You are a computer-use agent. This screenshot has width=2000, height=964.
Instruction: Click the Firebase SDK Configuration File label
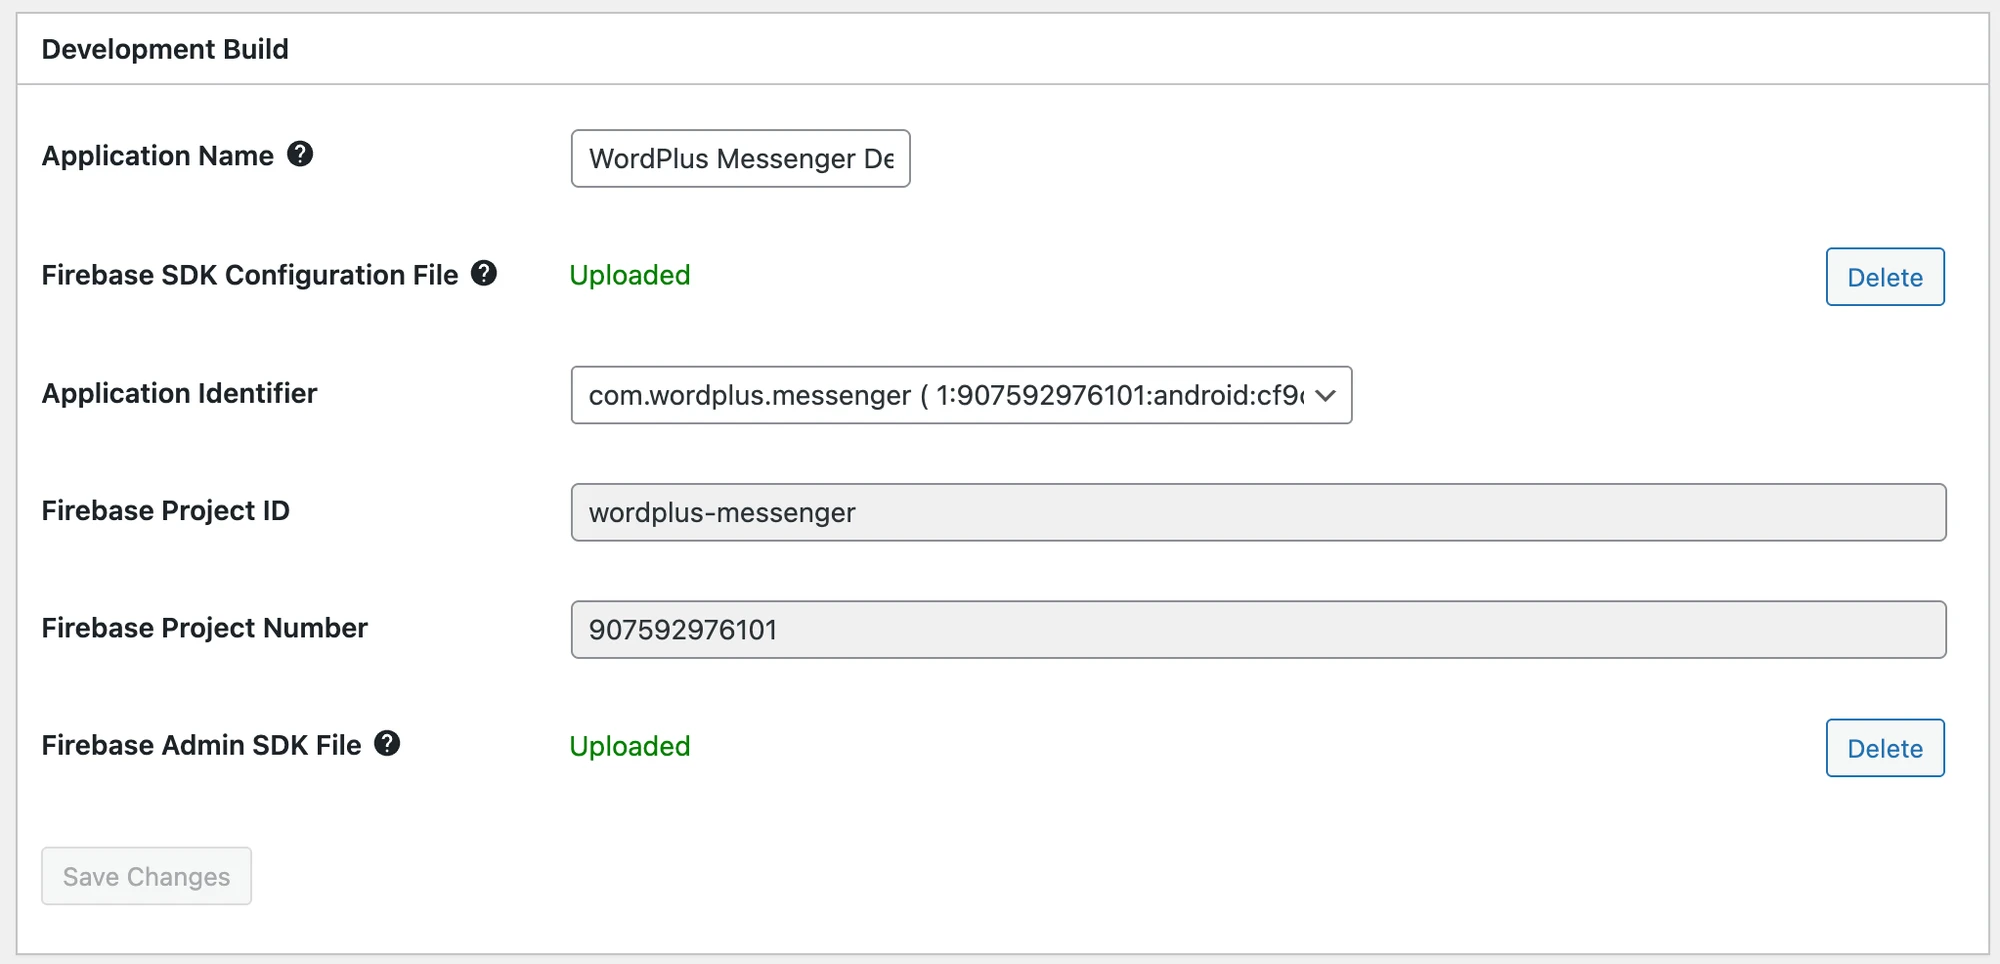[x=250, y=275]
